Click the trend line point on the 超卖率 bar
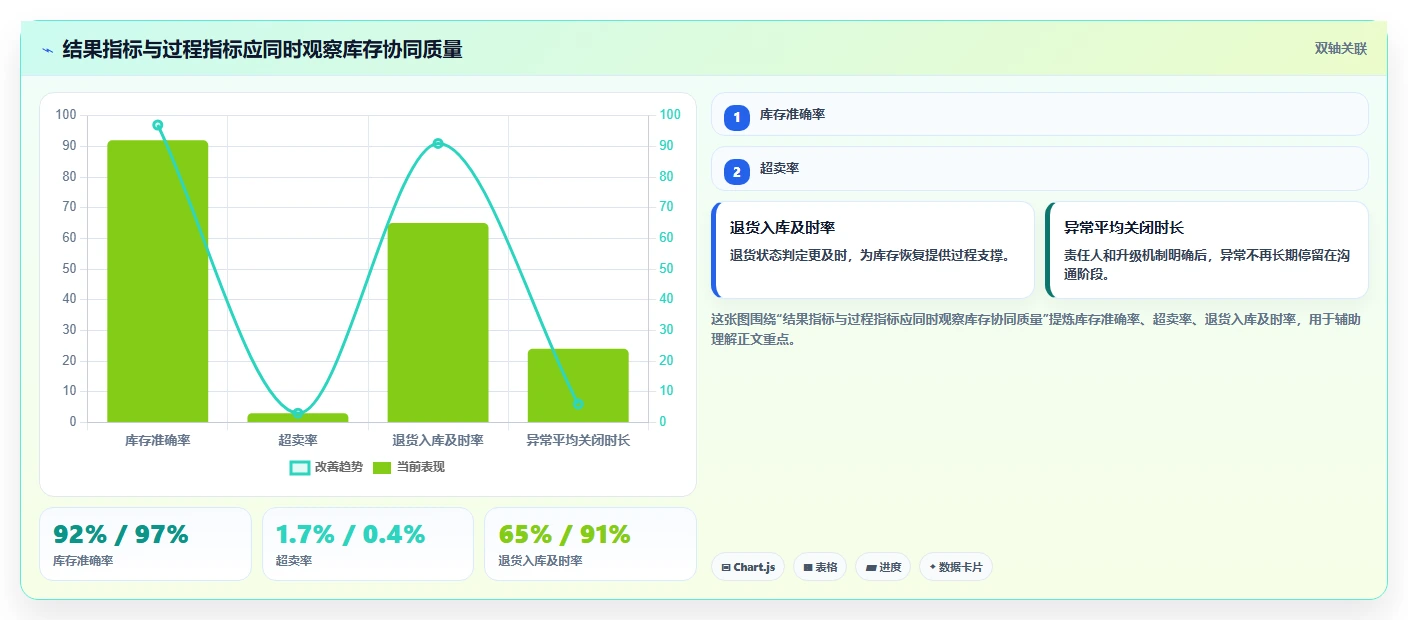 [x=298, y=413]
